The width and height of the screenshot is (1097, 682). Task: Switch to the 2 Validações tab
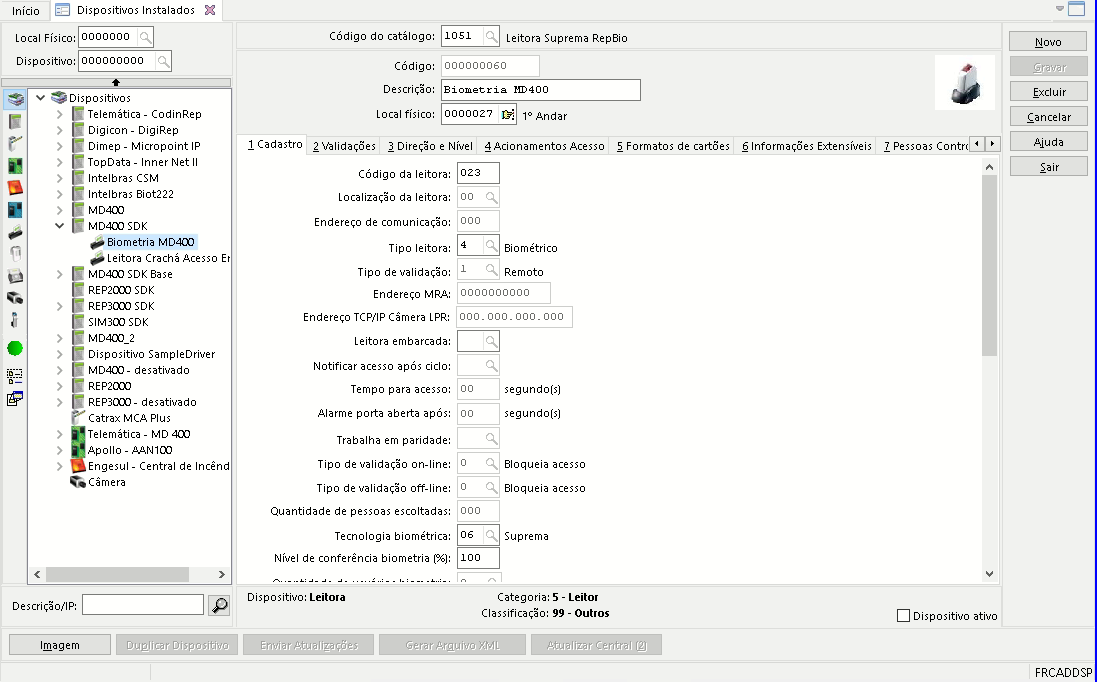click(343, 146)
